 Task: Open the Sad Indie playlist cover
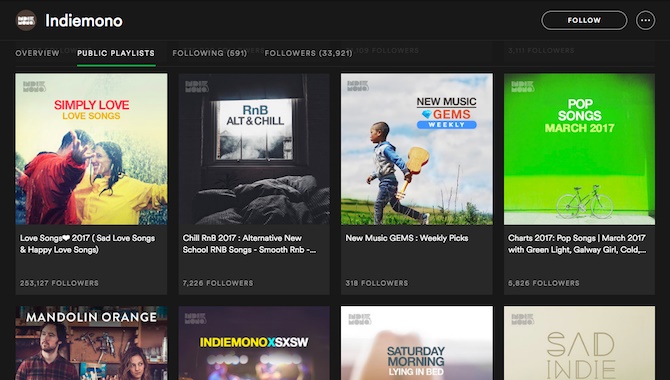pos(579,343)
